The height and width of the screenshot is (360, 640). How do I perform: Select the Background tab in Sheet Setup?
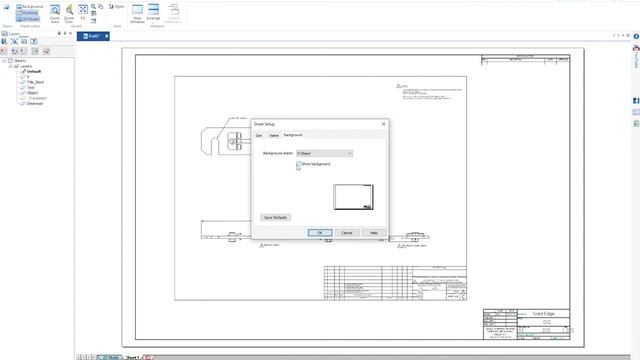293,135
